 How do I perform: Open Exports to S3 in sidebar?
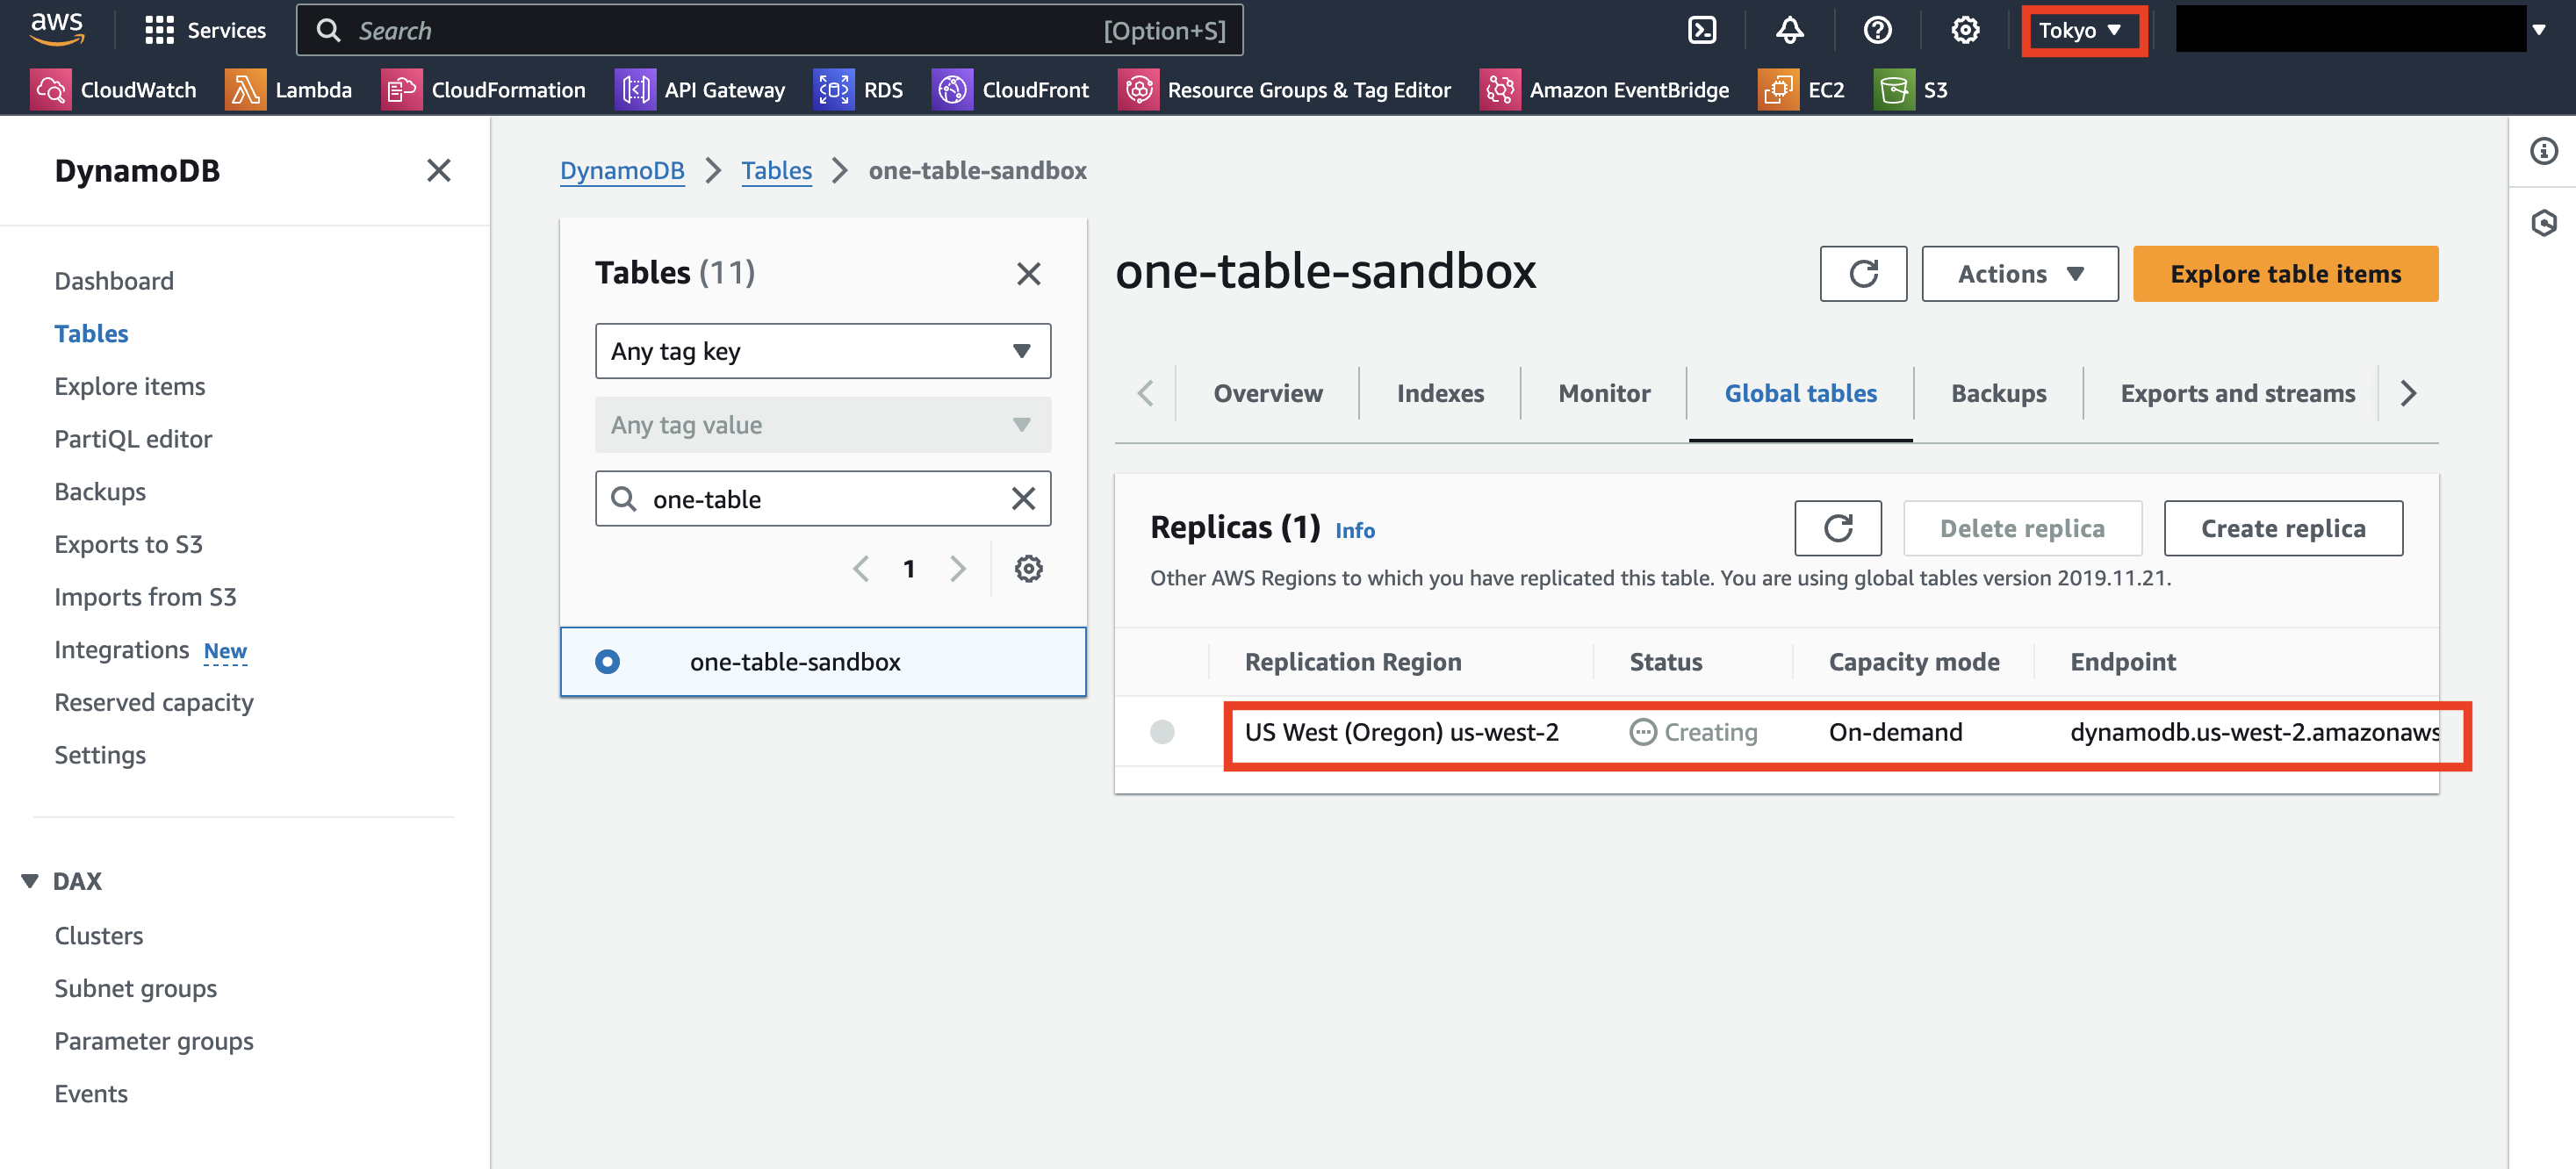pos(128,544)
